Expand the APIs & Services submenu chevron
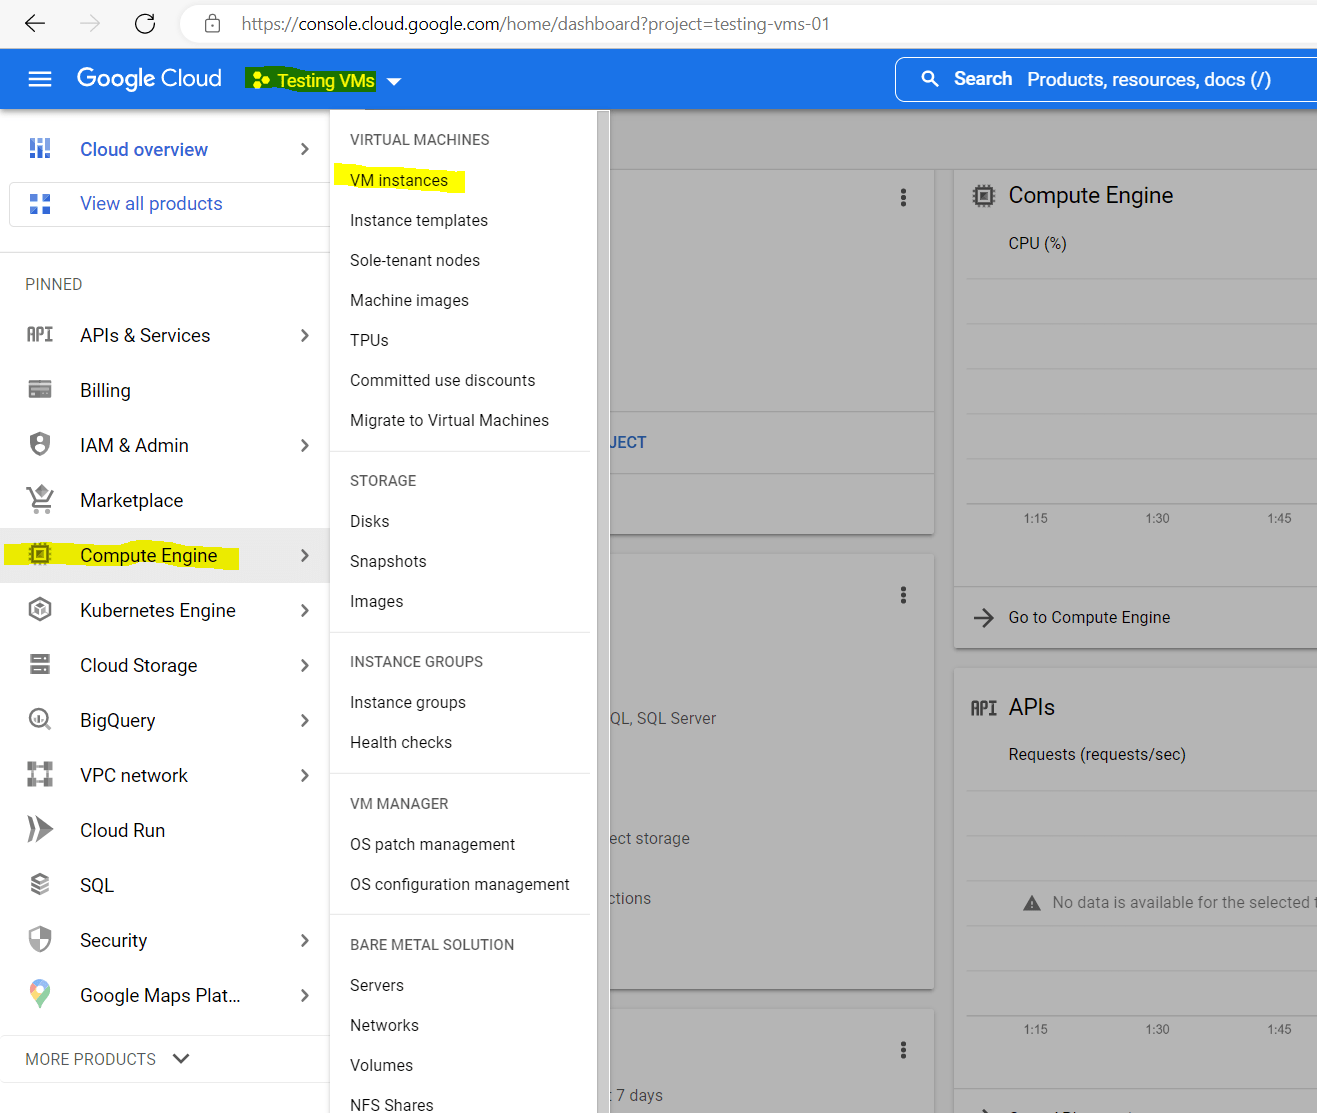Image resolution: width=1317 pixels, height=1113 pixels. [305, 335]
